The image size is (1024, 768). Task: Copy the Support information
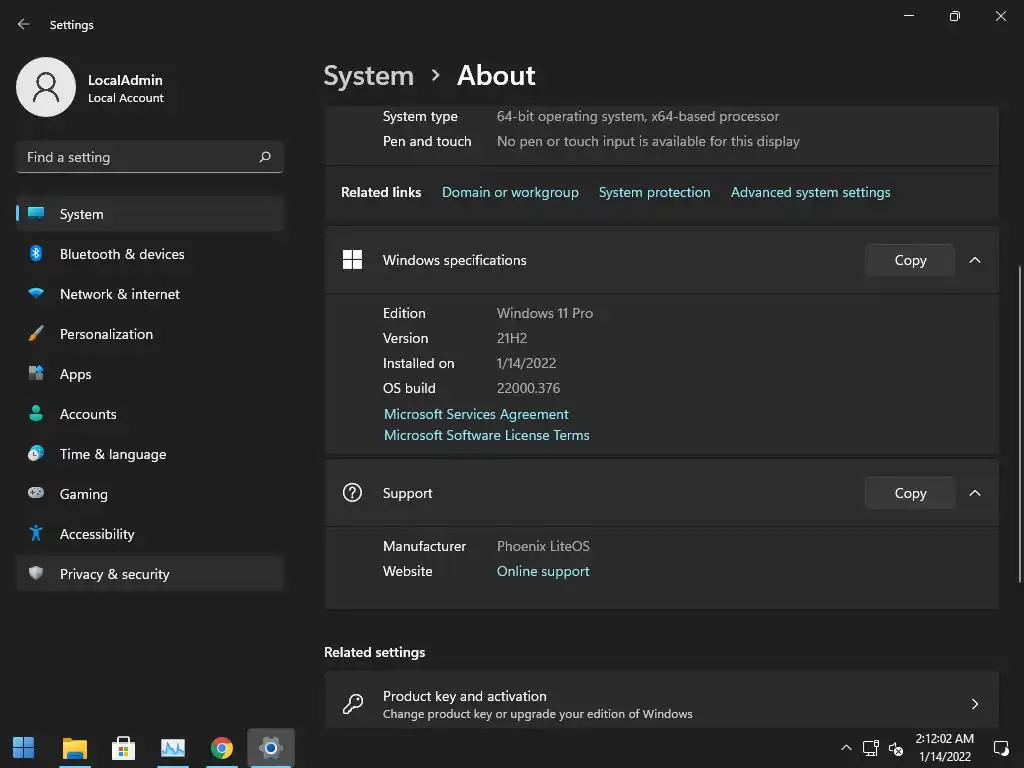[x=910, y=493]
